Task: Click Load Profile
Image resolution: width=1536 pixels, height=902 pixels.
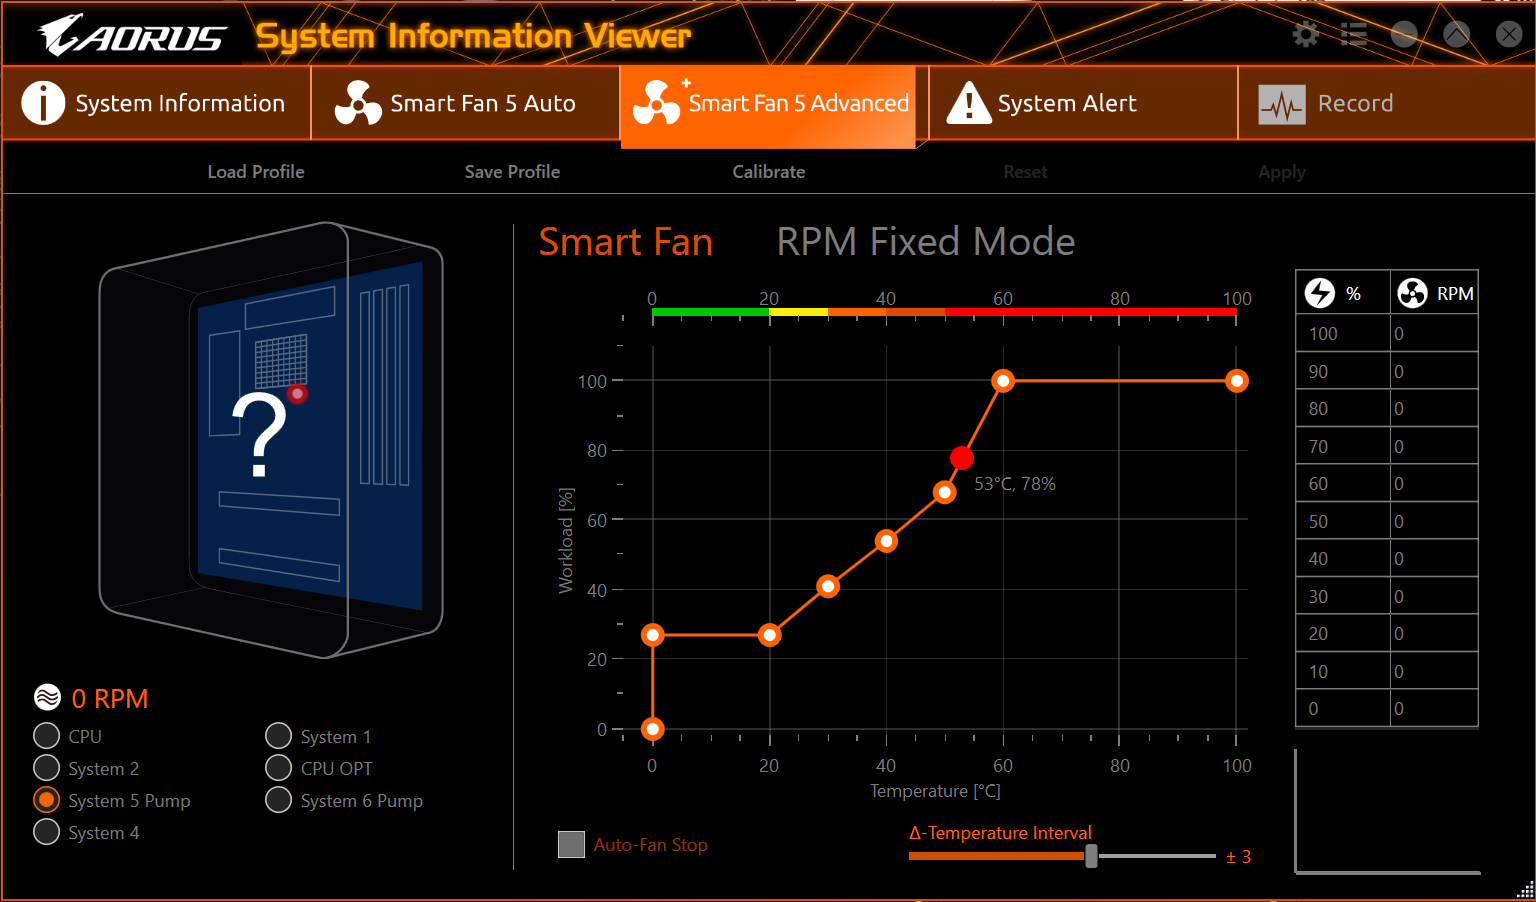Action: coord(256,172)
